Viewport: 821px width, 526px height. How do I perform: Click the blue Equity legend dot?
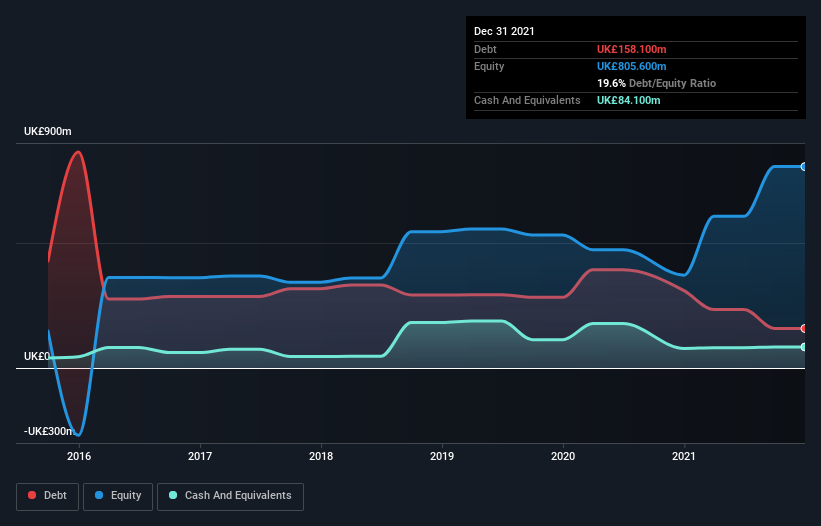[99, 495]
